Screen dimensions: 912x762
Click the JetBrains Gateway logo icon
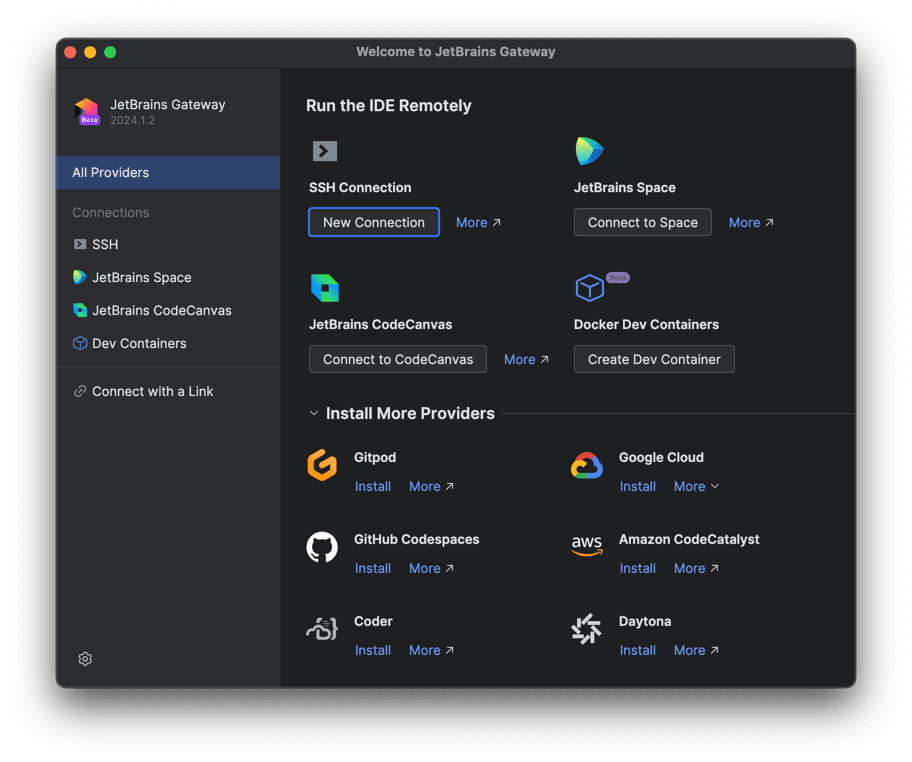(87, 111)
